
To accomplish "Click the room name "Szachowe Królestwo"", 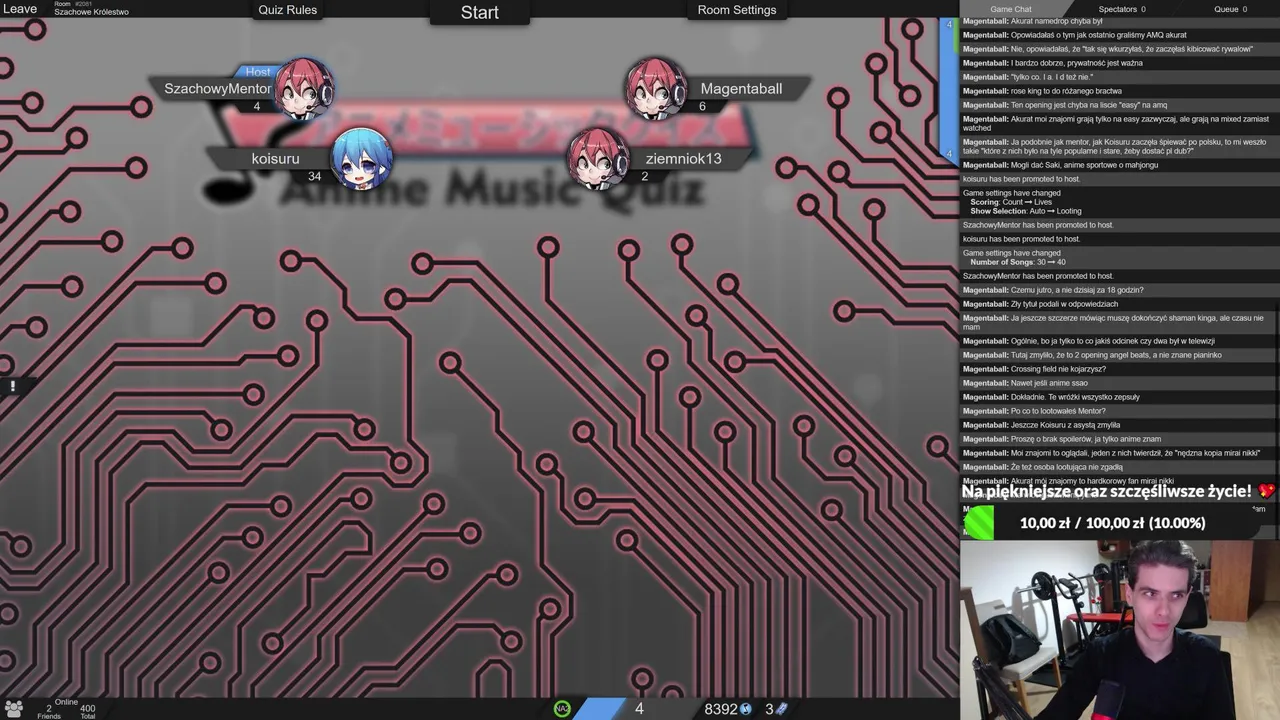I will pyautogui.click(x=91, y=12).
